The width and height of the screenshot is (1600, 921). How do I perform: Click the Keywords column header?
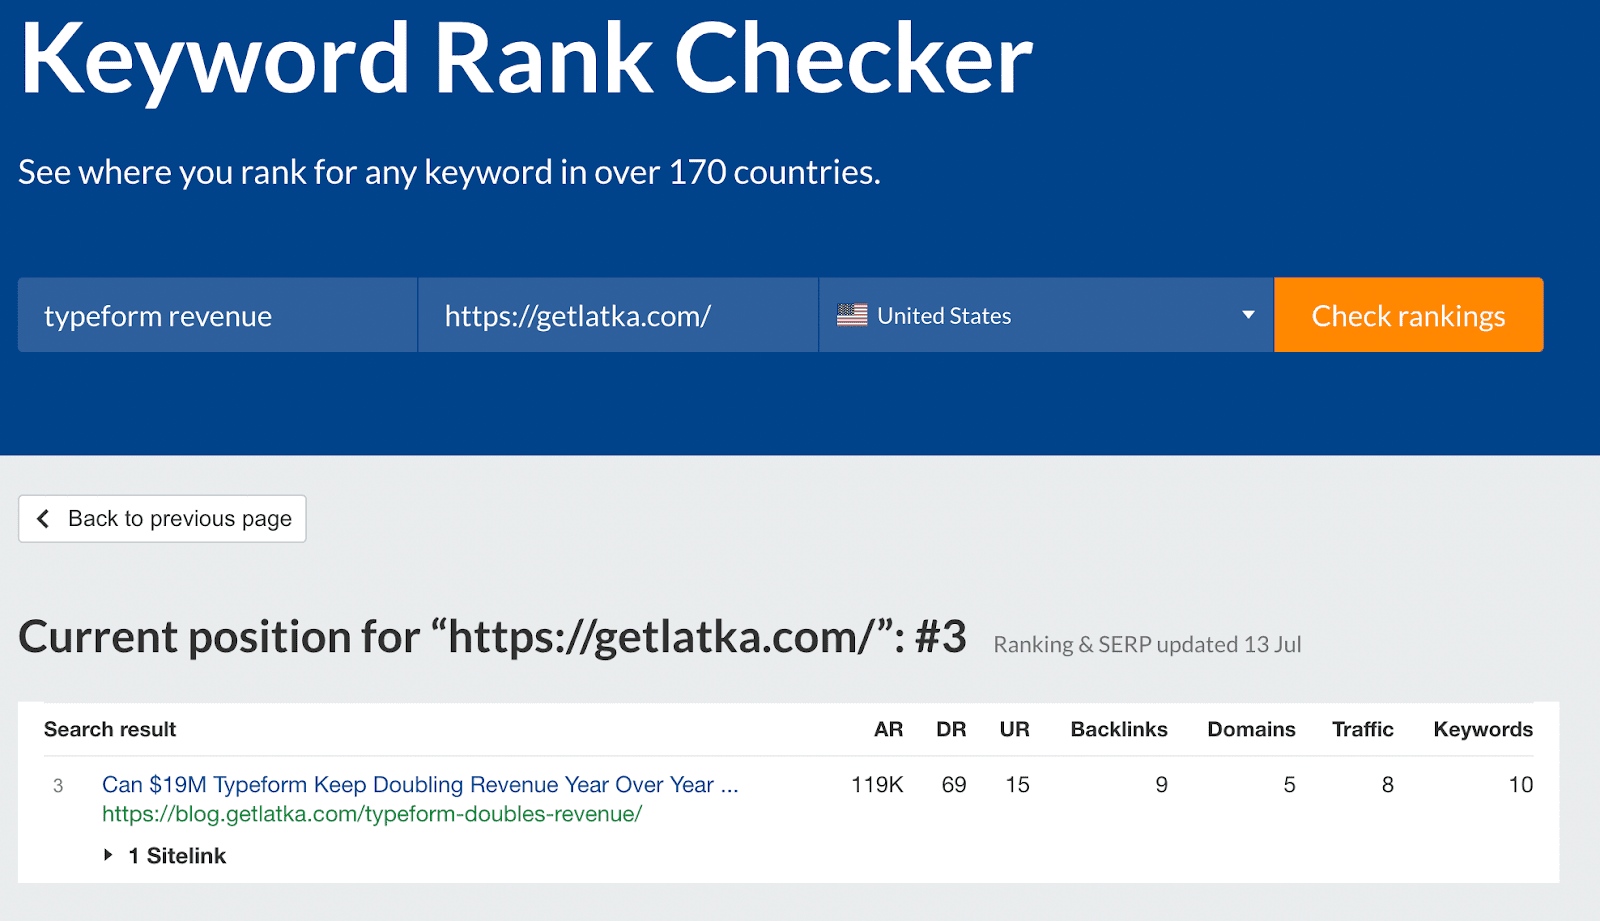(x=1483, y=729)
